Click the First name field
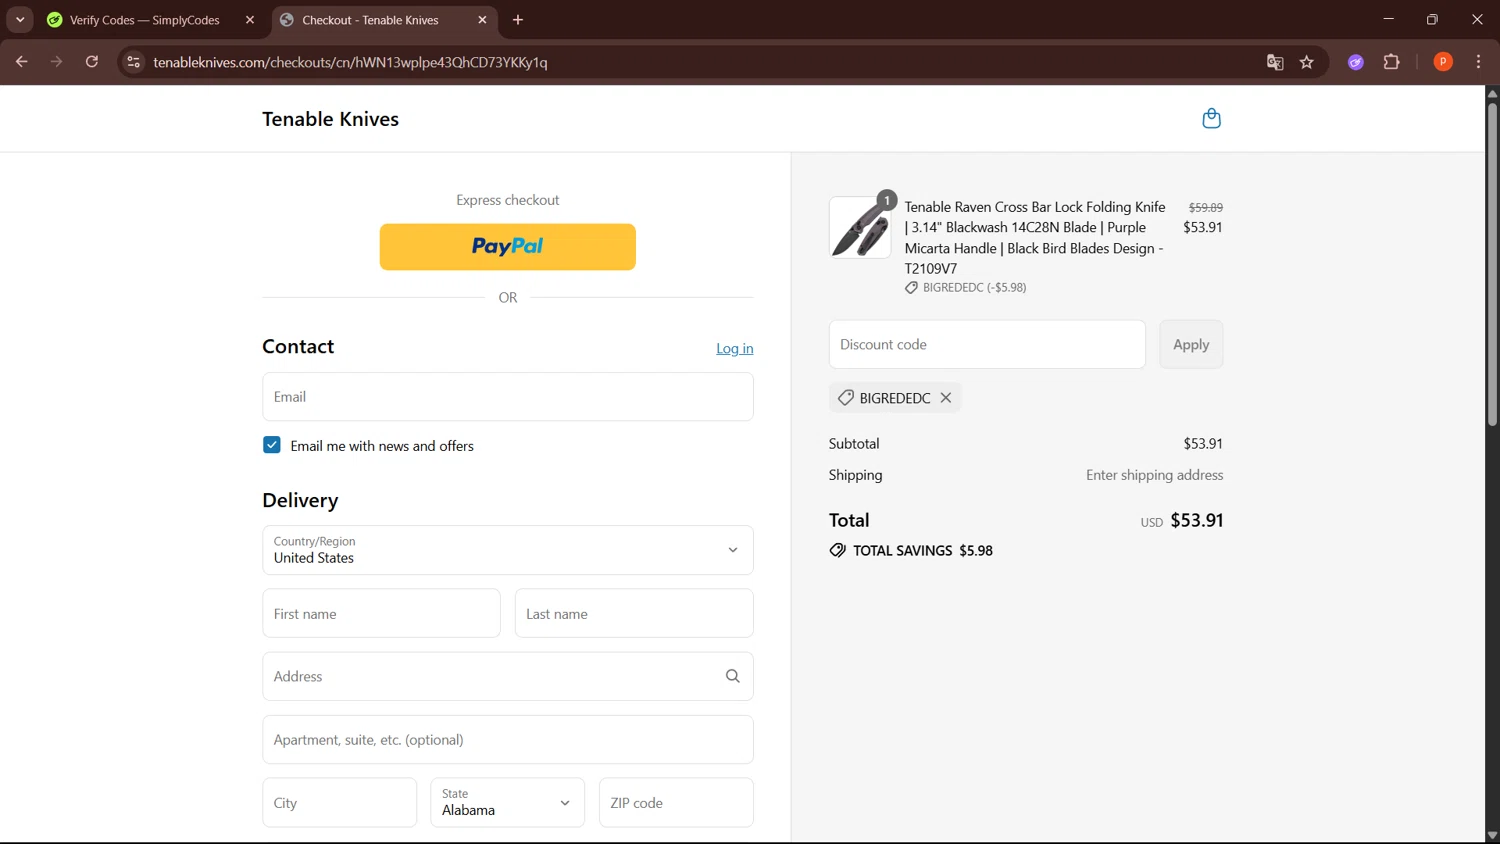Image resolution: width=1500 pixels, height=844 pixels. coord(381,613)
